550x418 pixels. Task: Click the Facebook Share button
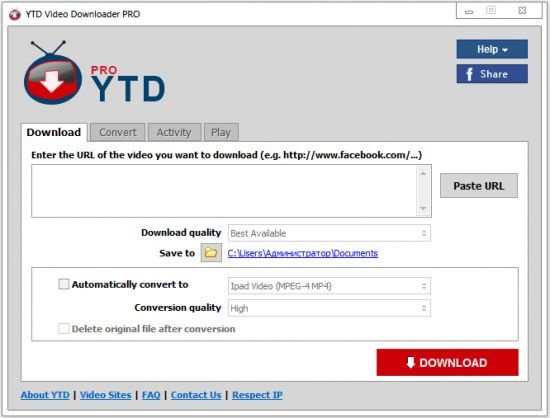tap(492, 74)
